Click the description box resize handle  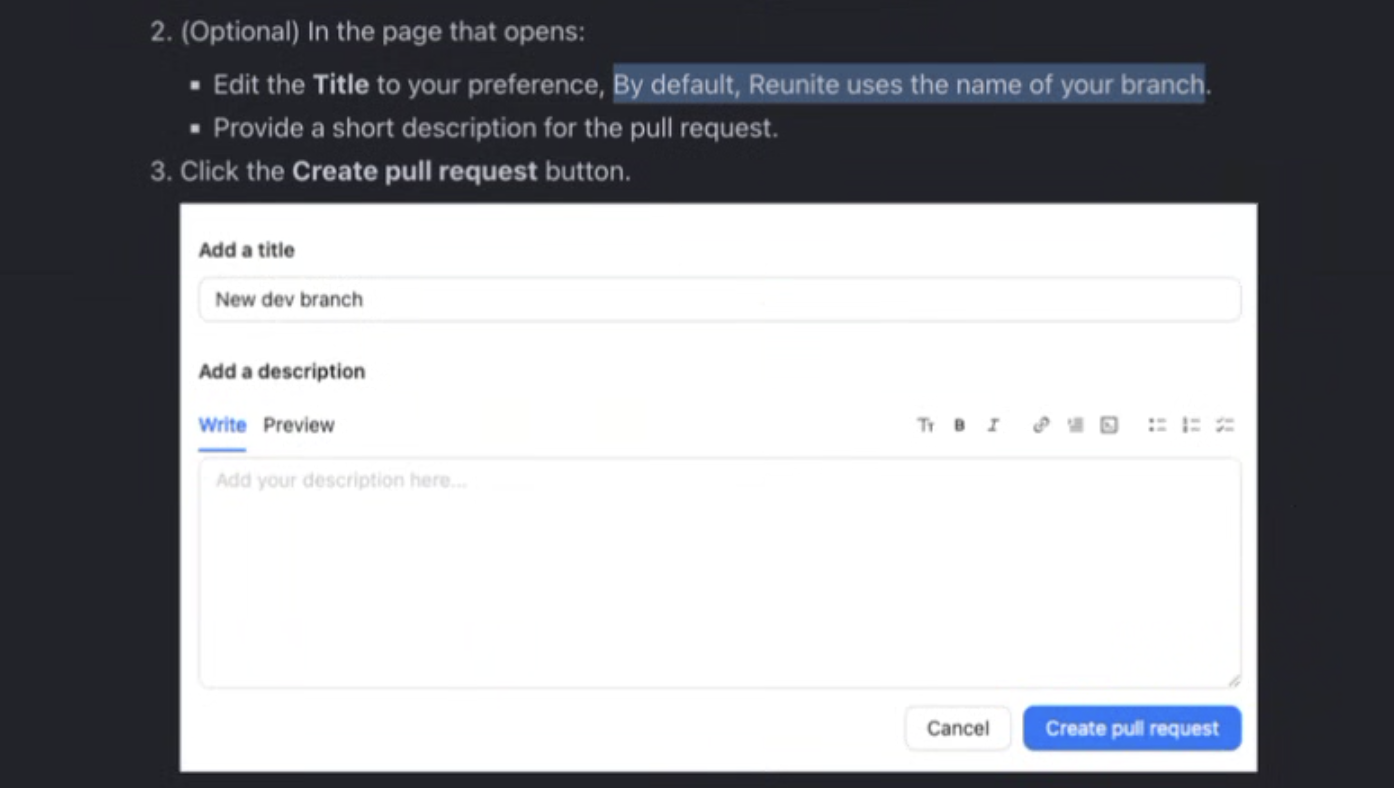(x=1235, y=681)
